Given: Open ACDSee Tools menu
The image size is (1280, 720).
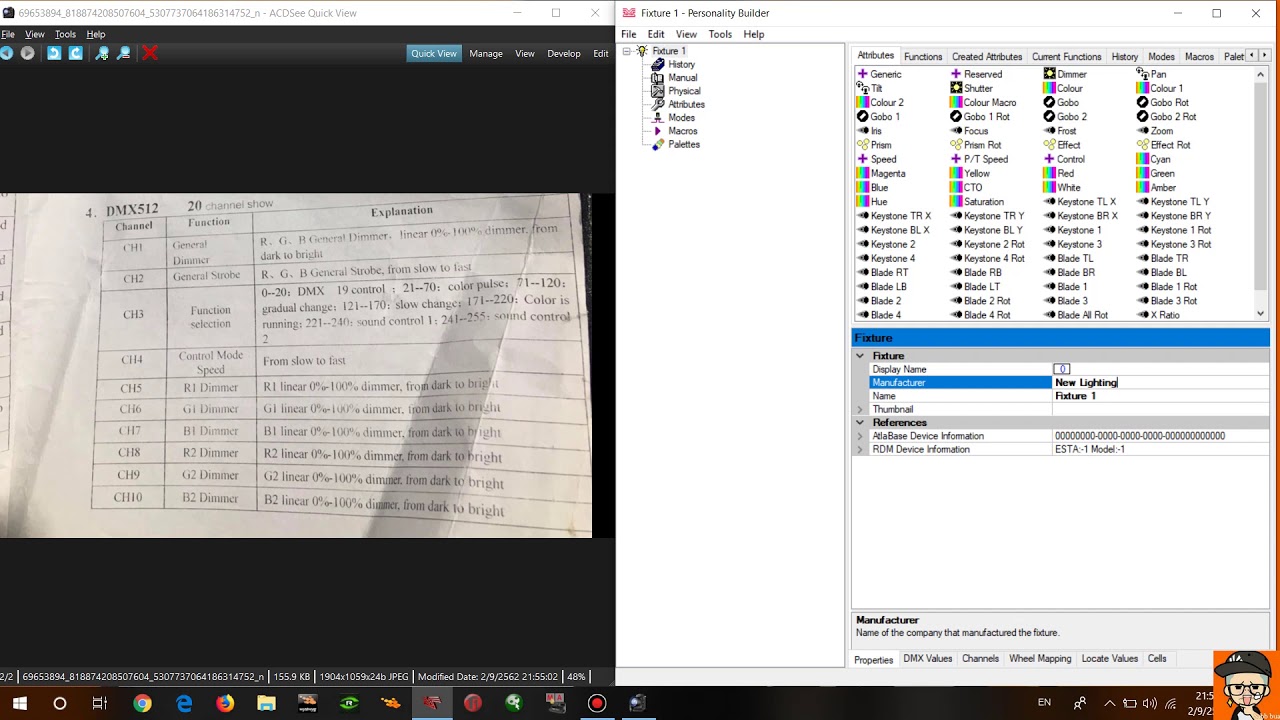Looking at the screenshot, I should tap(65, 34).
